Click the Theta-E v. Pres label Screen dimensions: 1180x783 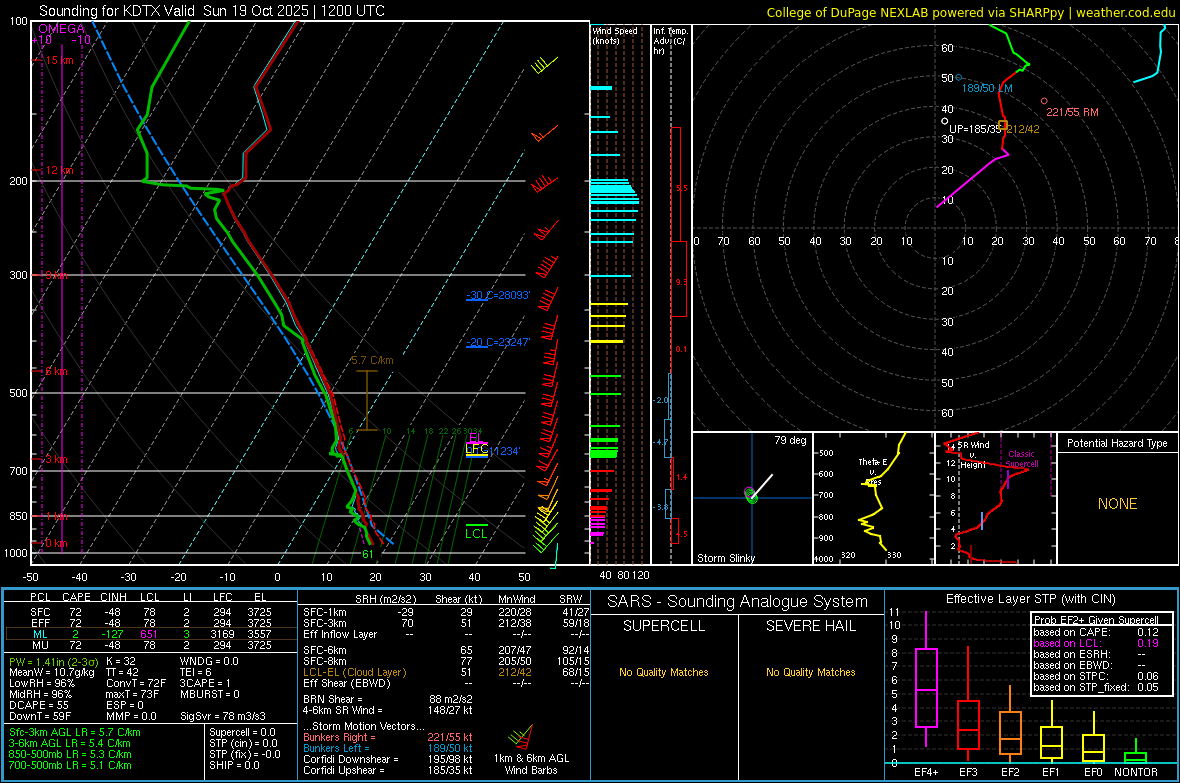(x=873, y=471)
